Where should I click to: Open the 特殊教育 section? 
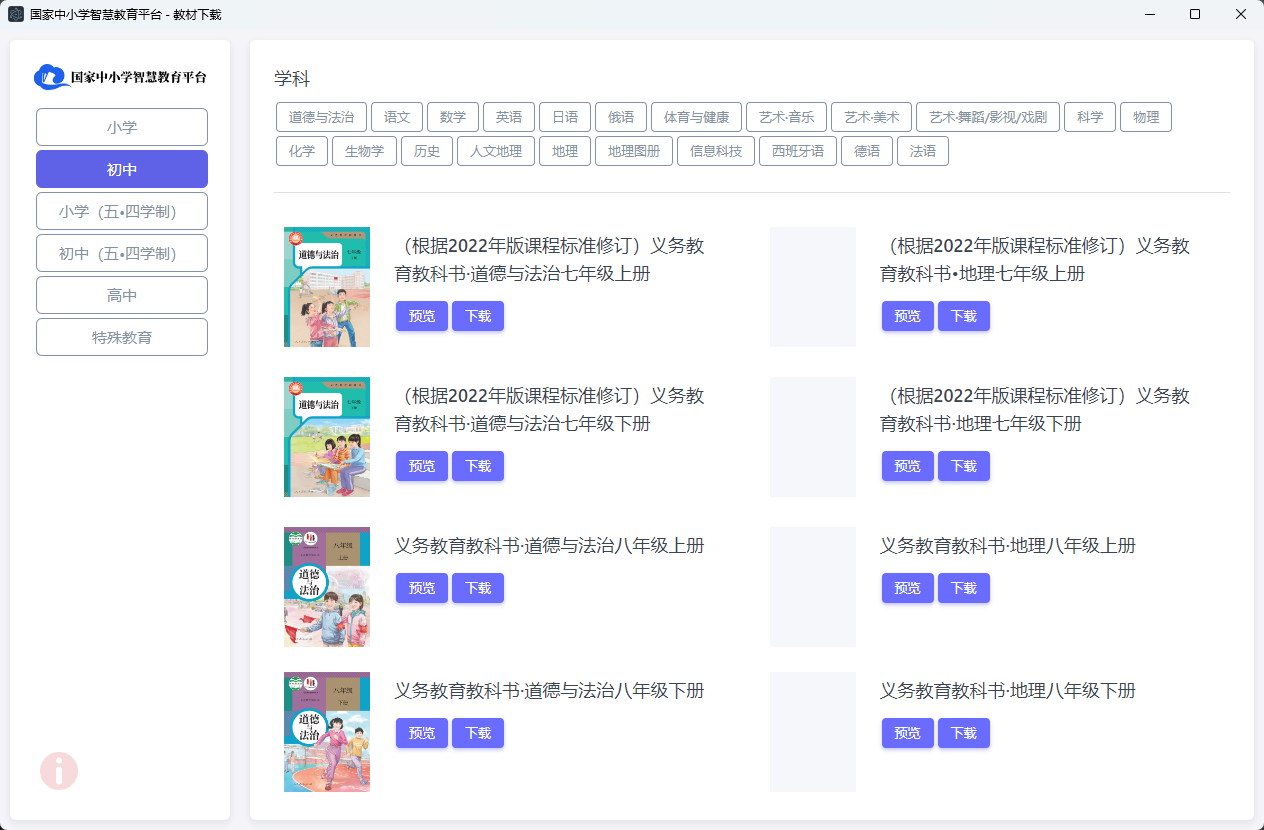[122, 337]
